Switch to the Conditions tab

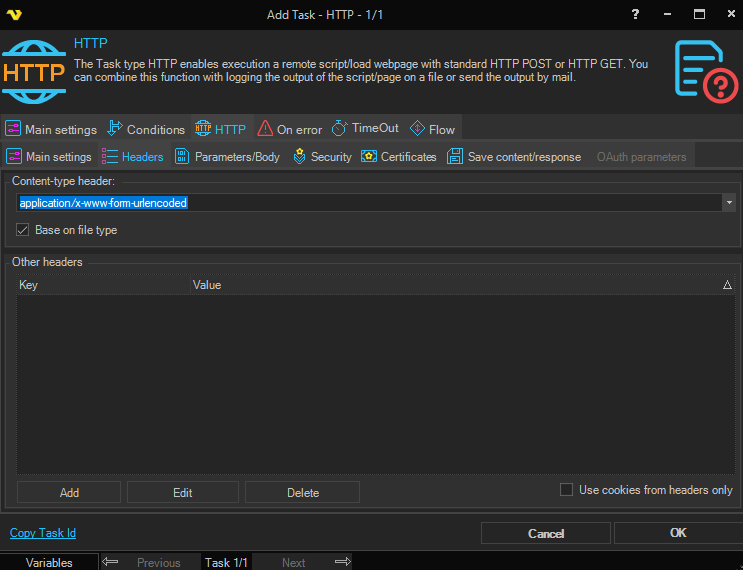pos(146,129)
